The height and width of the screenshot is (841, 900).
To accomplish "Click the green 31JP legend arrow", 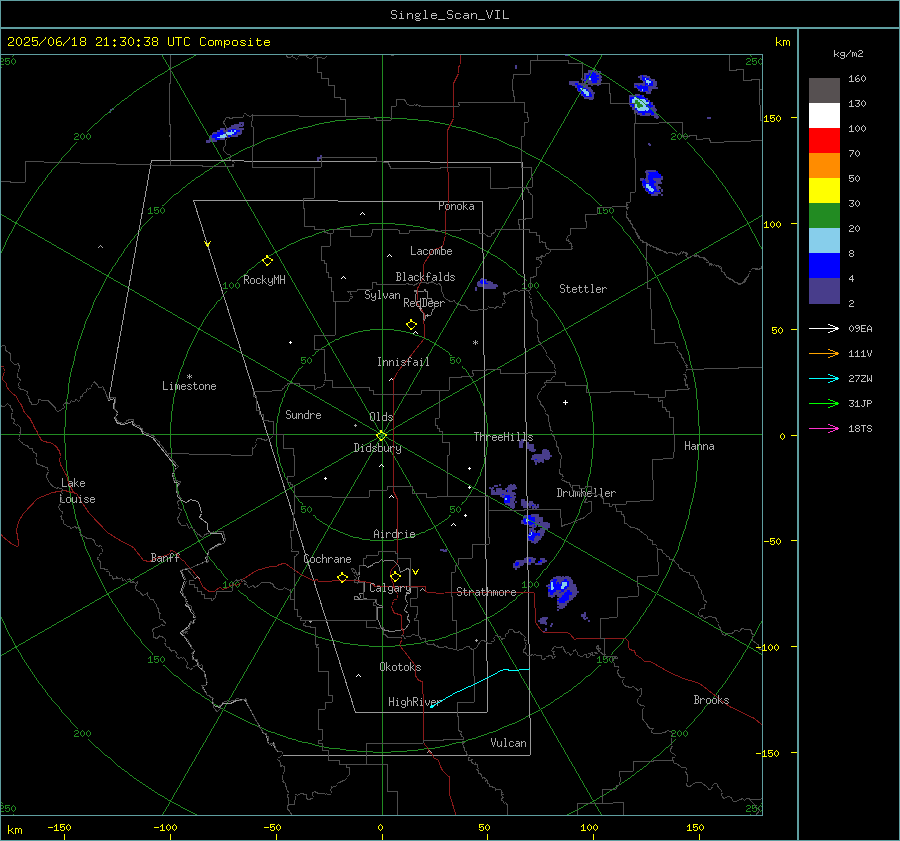I will tap(824, 404).
